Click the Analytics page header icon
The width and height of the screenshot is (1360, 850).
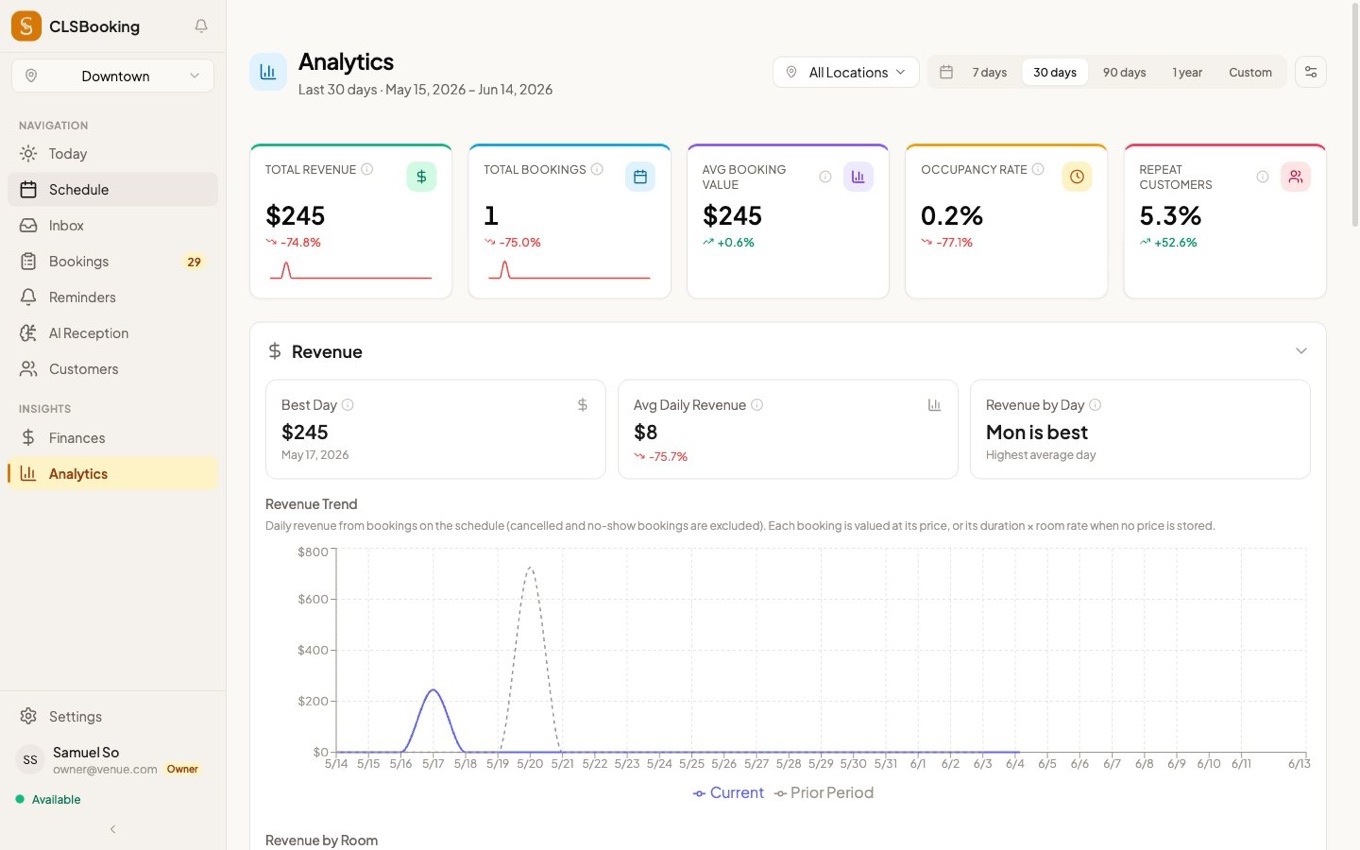(268, 72)
